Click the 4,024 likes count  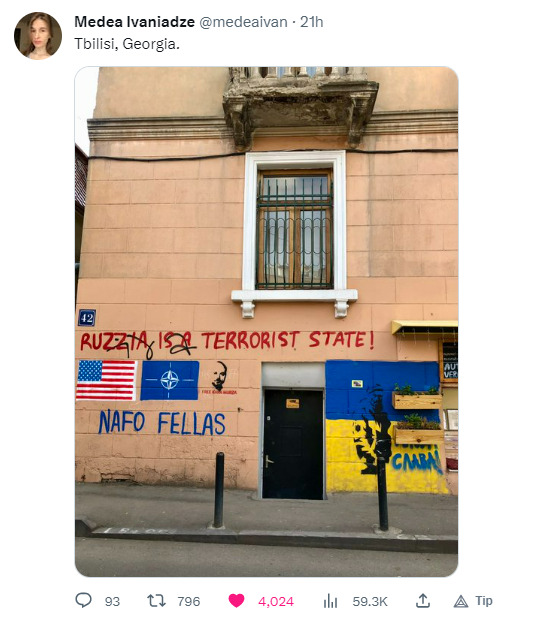pyautogui.click(x=276, y=601)
